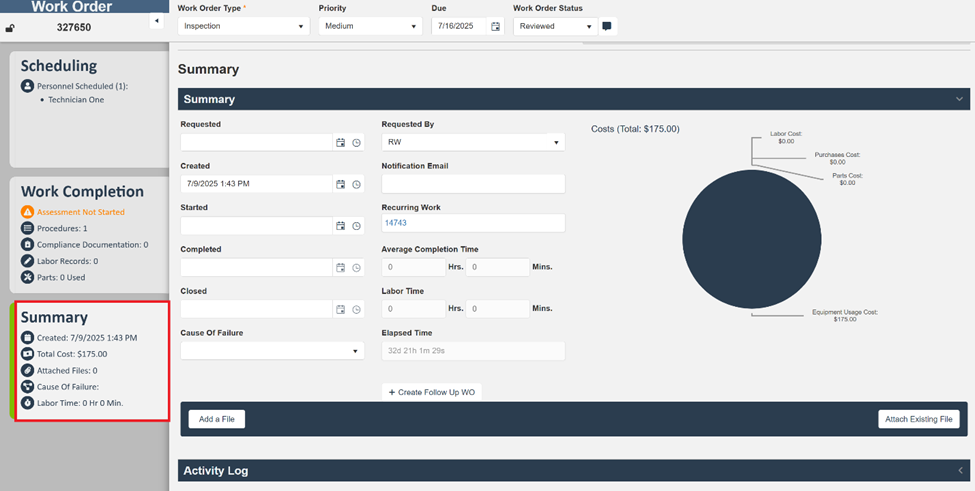The image size is (975, 491).
Task: Open the Priority dropdown set to Medium
Action: pos(369,27)
